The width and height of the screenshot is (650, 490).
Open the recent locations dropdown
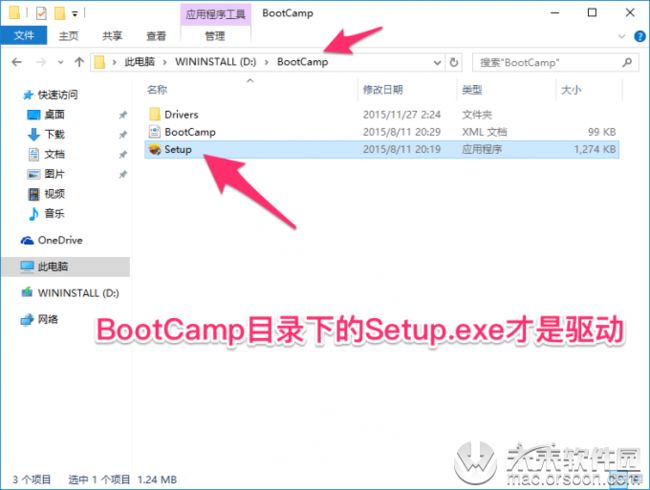click(61, 63)
